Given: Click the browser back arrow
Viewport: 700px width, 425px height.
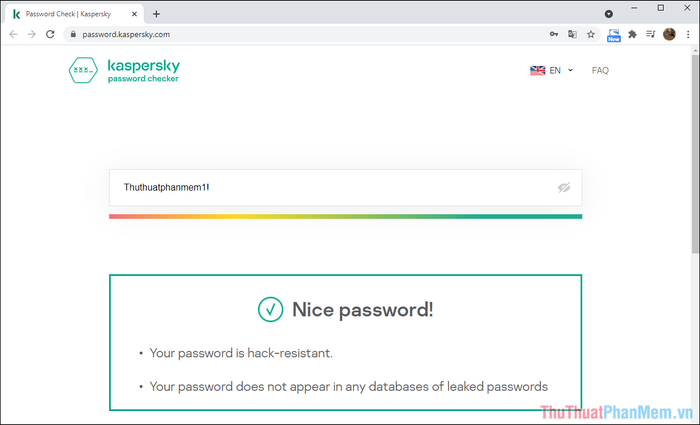Looking at the screenshot, I should [12, 33].
